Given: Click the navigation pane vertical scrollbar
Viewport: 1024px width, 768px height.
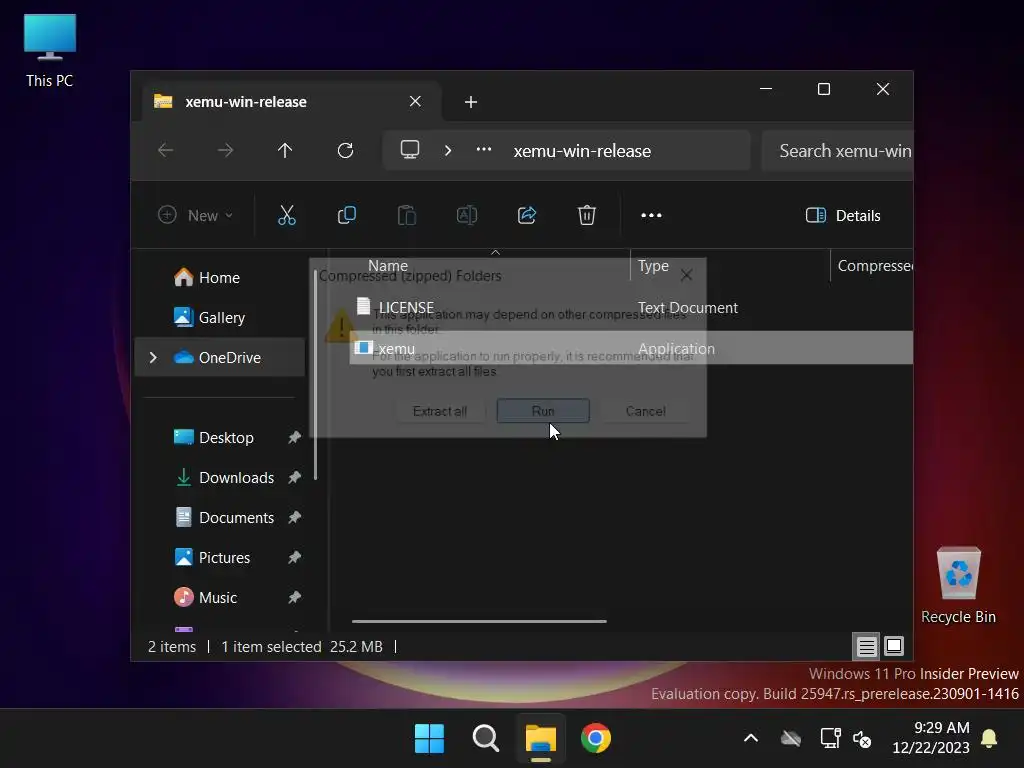Looking at the screenshot, I should point(315,376).
